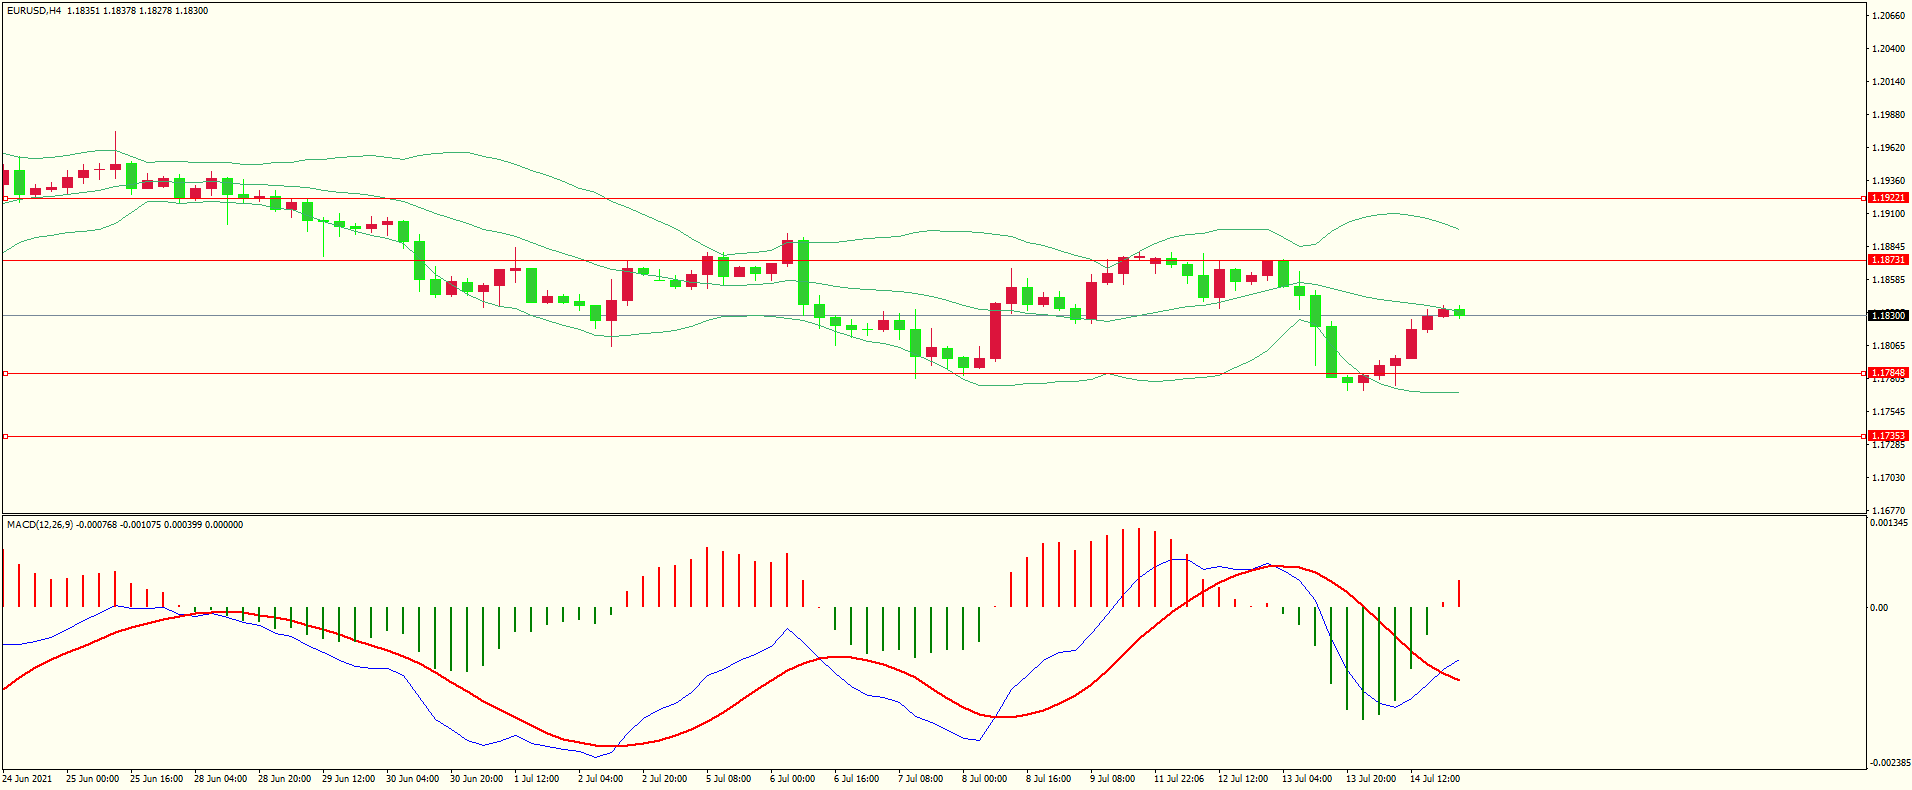Click the 1.20400 price scale label
The image size is (1912, 790).
pos(1888,49)
